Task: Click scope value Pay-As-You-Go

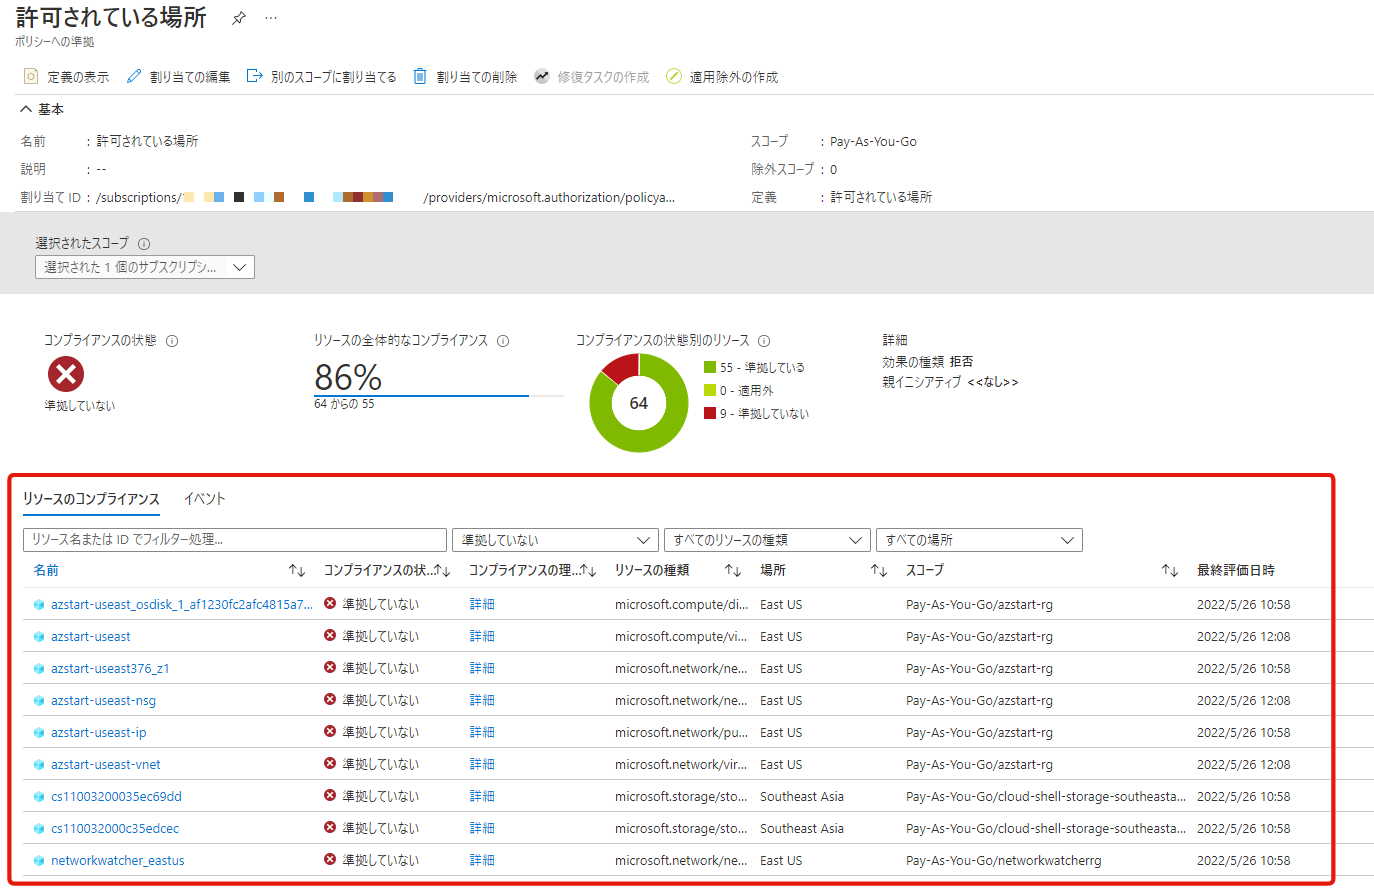Action: tap(873, 142)
